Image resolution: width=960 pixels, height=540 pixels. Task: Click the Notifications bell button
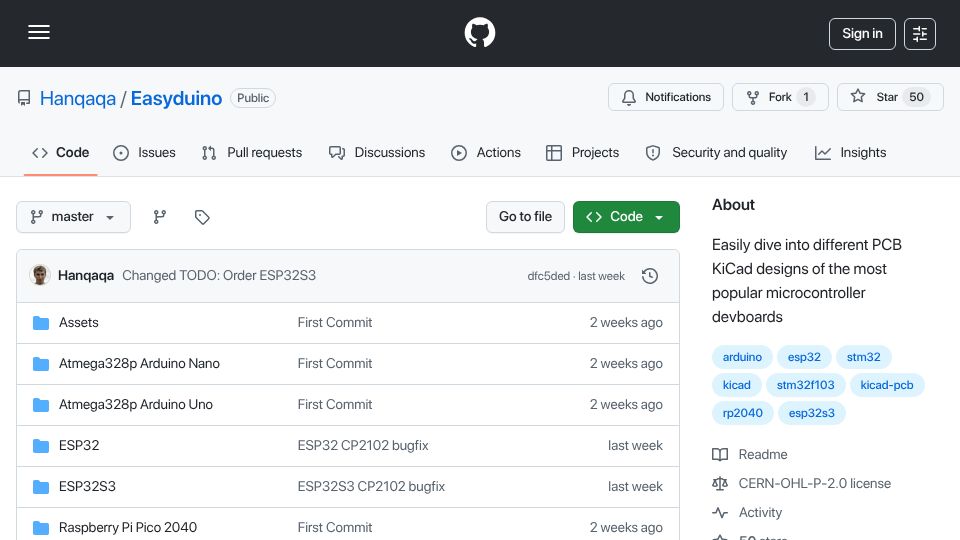coord(666,97)
